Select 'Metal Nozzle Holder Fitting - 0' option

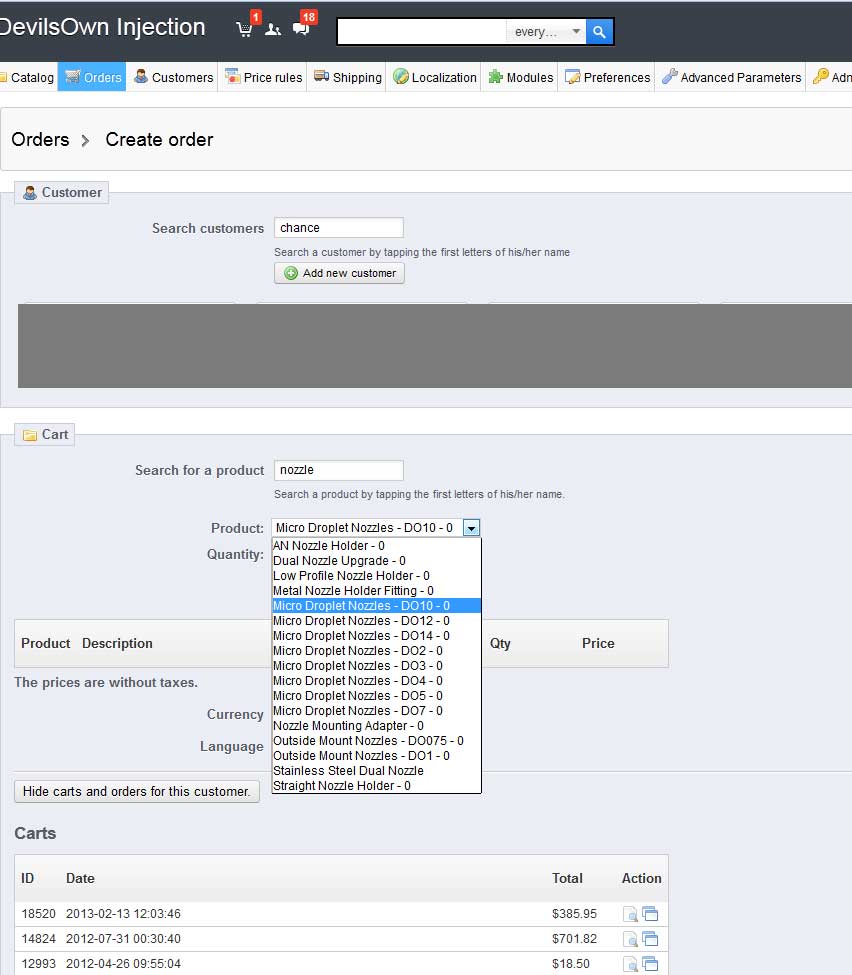pyautogui.click(x=376, y=591)
